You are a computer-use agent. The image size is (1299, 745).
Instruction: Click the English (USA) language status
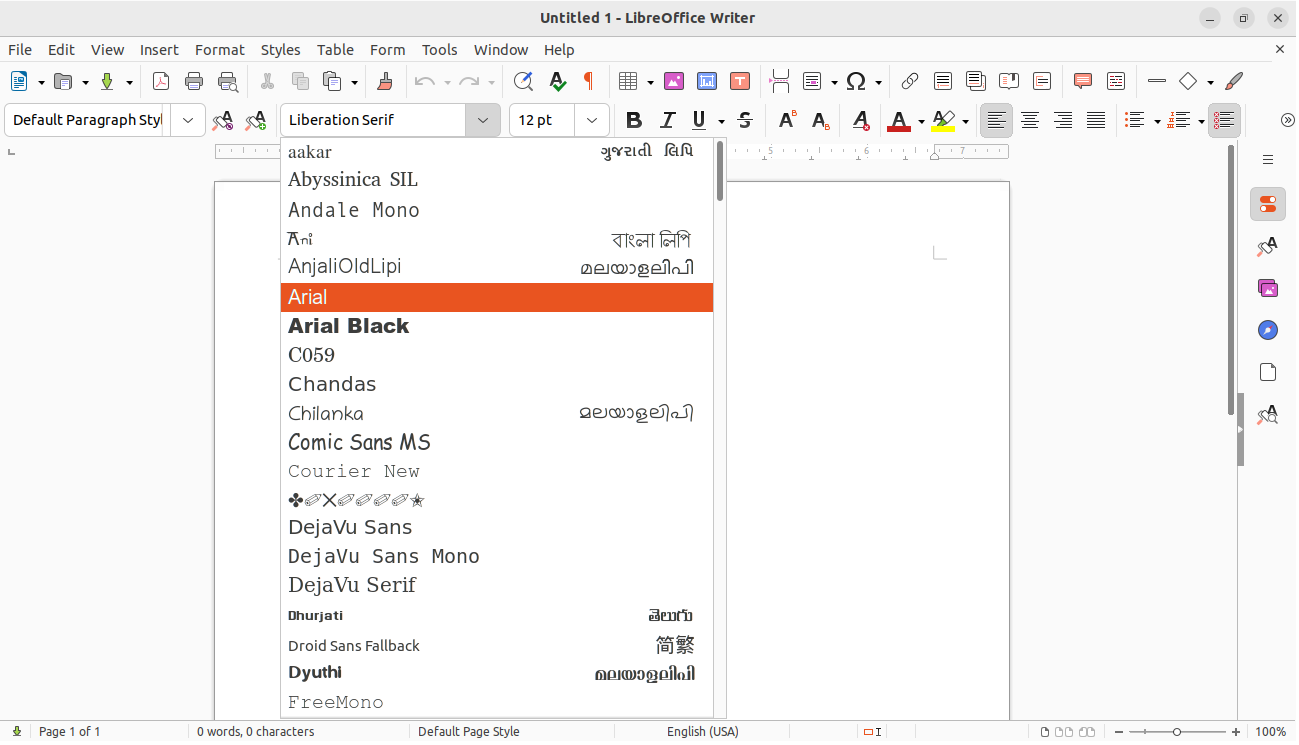(x=702, y=732)
